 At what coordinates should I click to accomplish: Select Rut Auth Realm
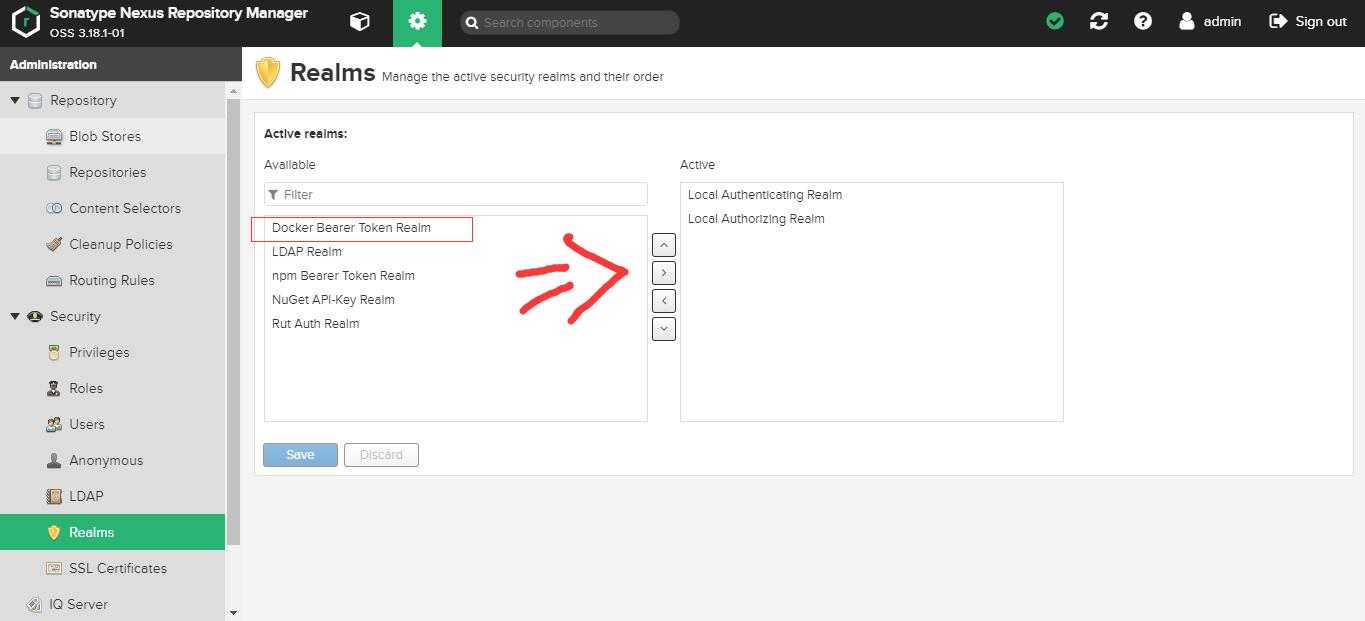click(x=456, y=324)
